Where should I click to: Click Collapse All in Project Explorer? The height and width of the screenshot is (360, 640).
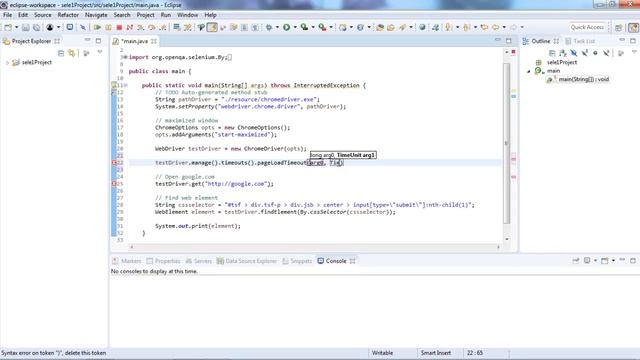coord(61,53)
